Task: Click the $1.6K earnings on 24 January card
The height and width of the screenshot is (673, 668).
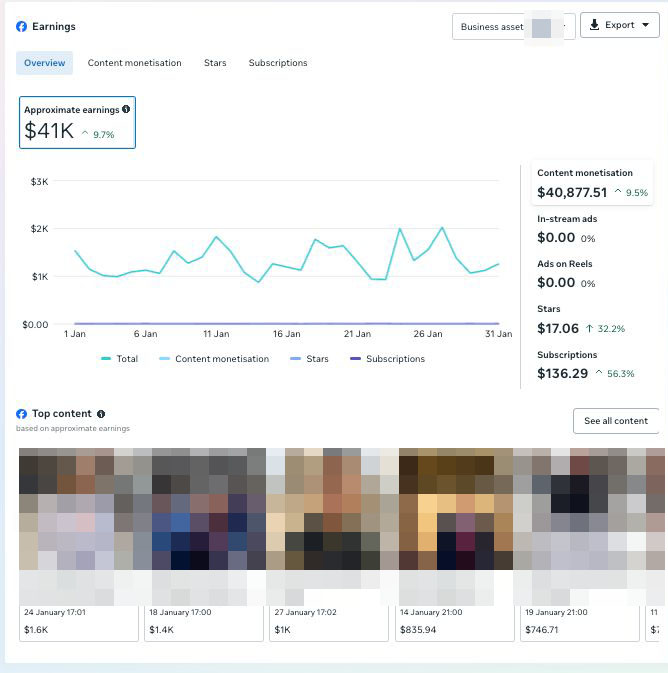Action: tap(36, 630)
